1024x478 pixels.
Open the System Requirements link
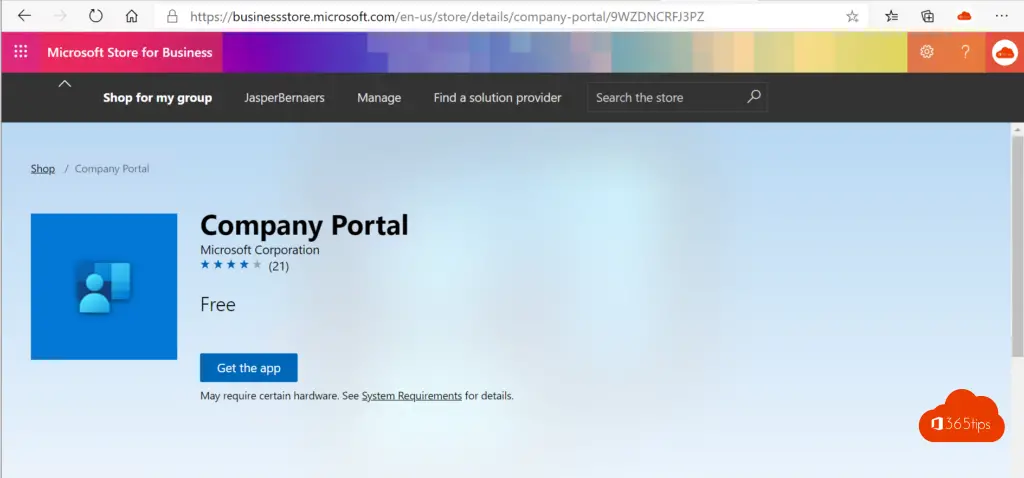pos(411,396)
